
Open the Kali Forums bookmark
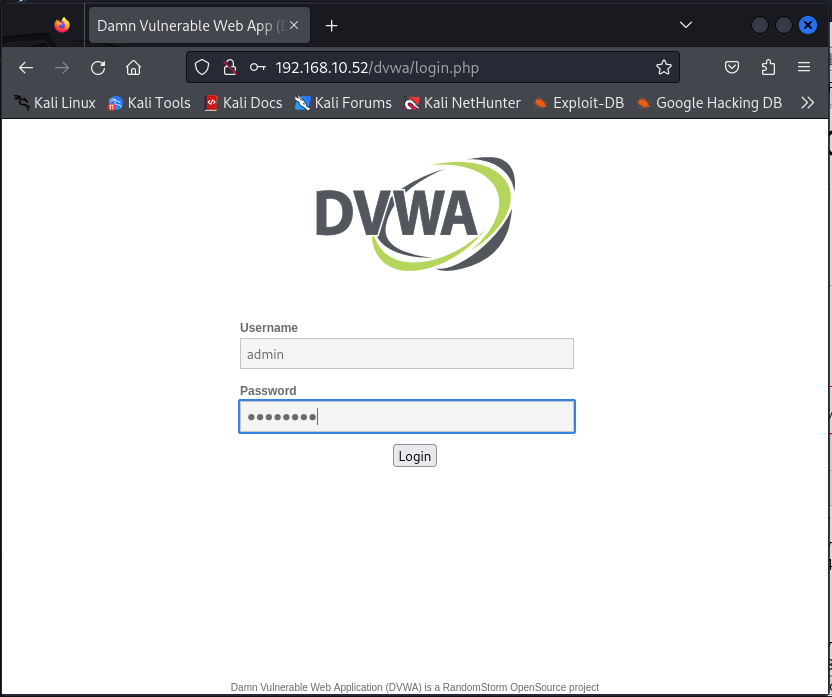(x=343, y=102)
